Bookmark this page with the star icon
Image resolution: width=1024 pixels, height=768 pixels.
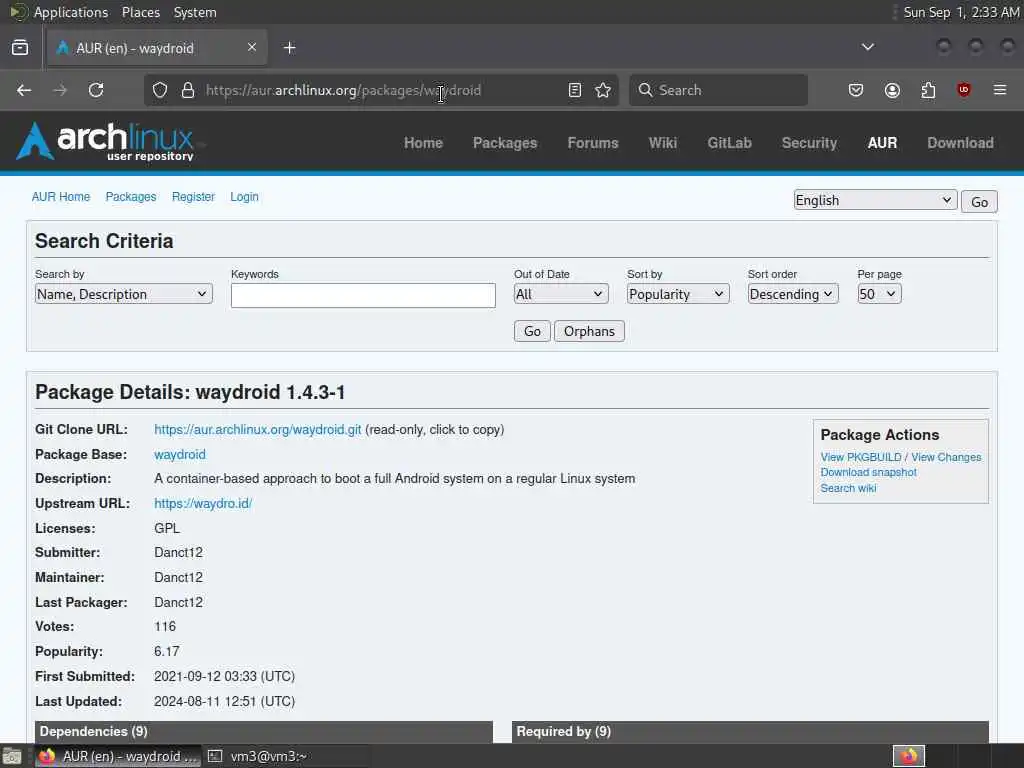click(x=603, y=90)
